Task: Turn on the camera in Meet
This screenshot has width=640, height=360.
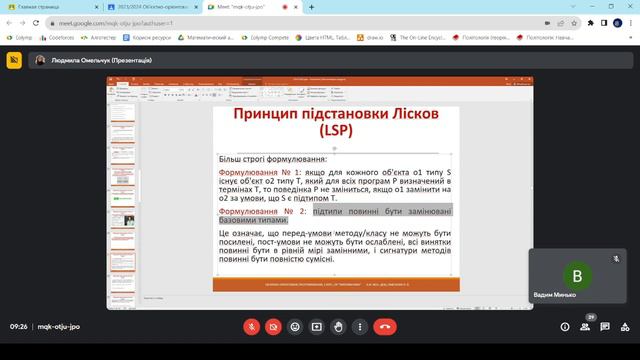Action: 273,327
